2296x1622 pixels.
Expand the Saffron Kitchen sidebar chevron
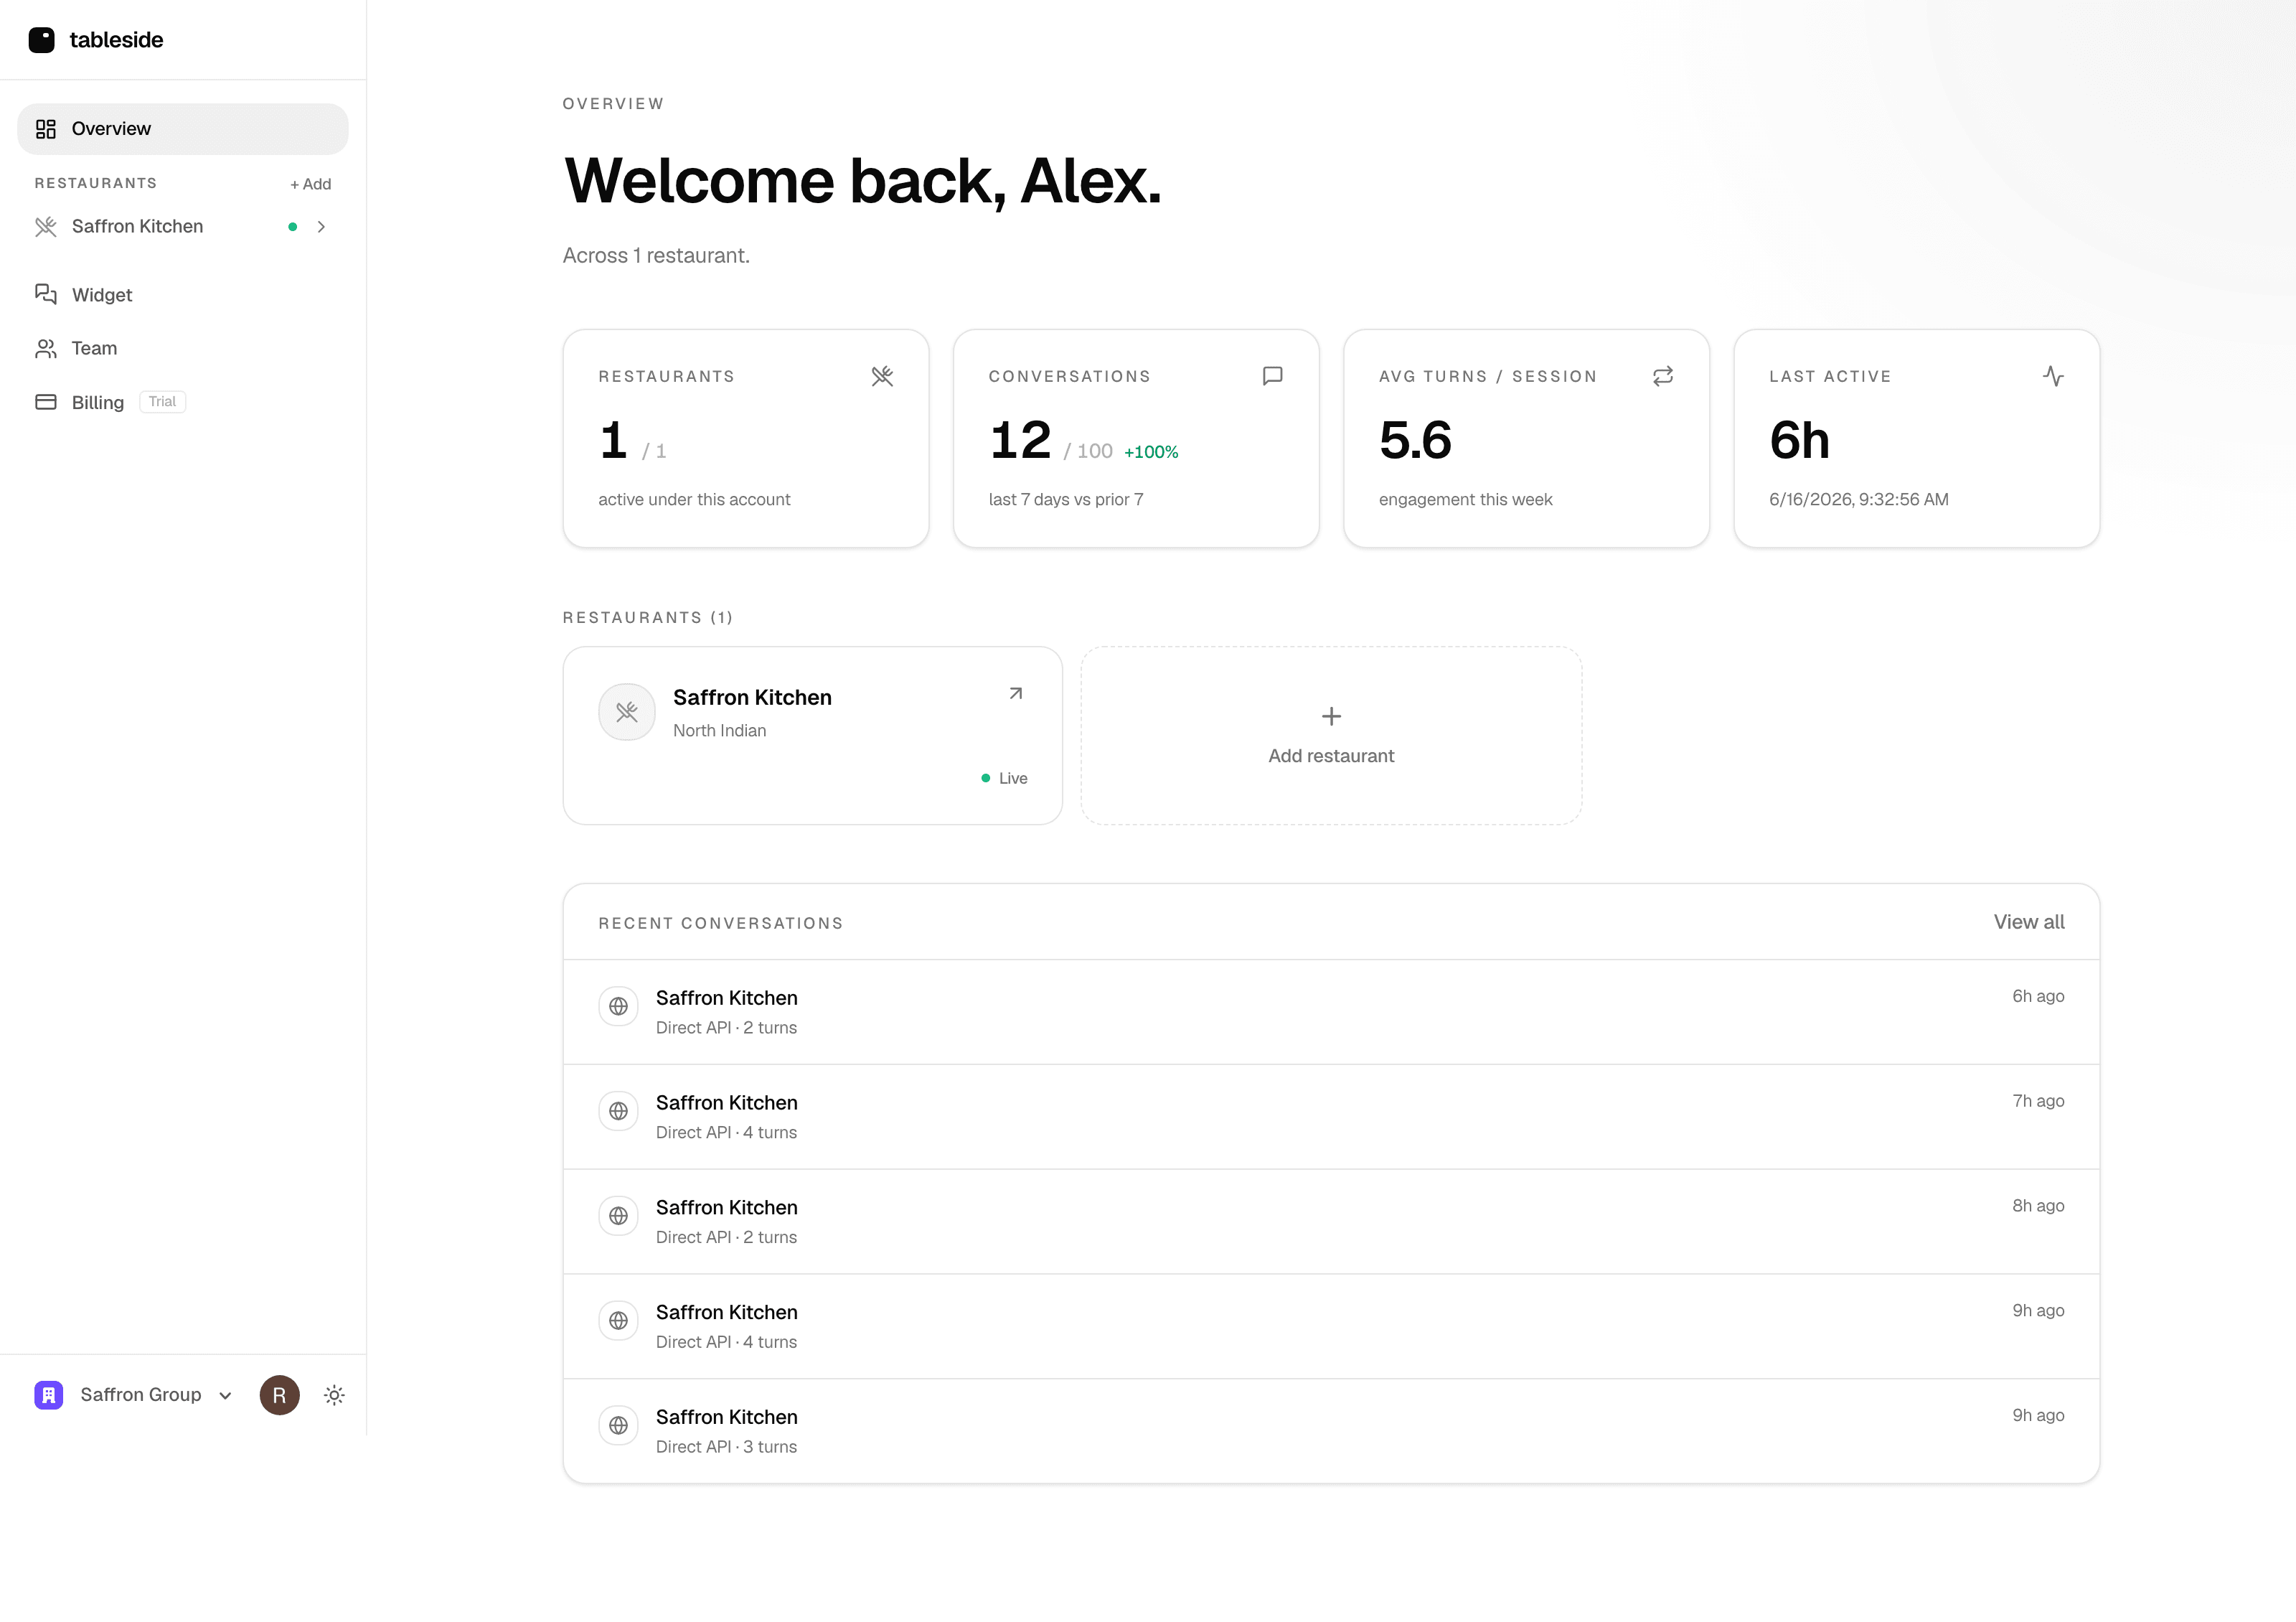click(321, 227)
